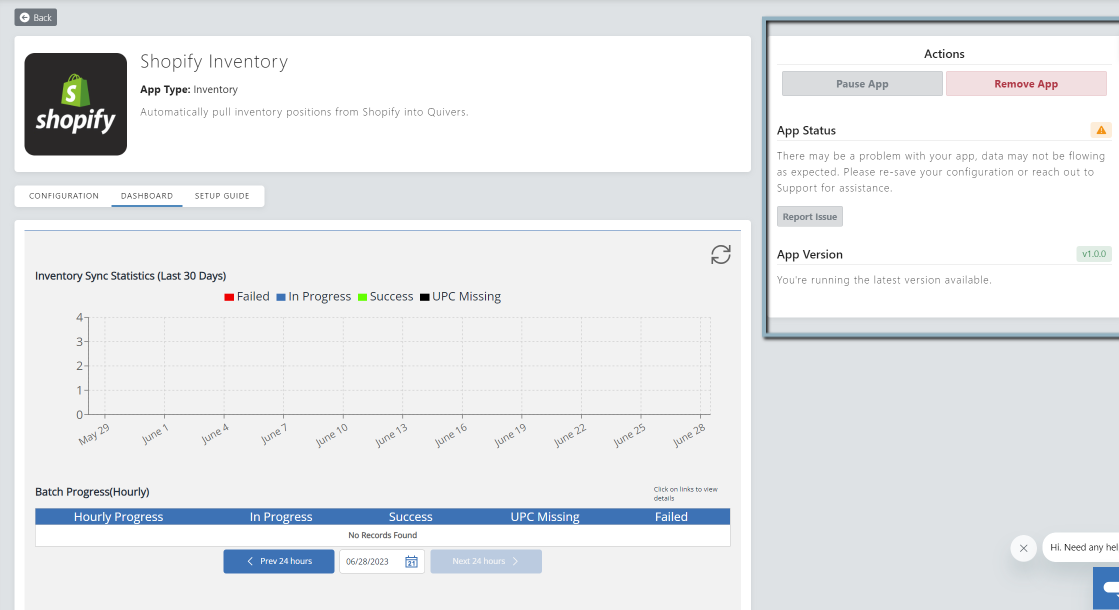Click the Pause App button
The height and width of the screenshot is (610, 1119).
[x=862, y=83]
